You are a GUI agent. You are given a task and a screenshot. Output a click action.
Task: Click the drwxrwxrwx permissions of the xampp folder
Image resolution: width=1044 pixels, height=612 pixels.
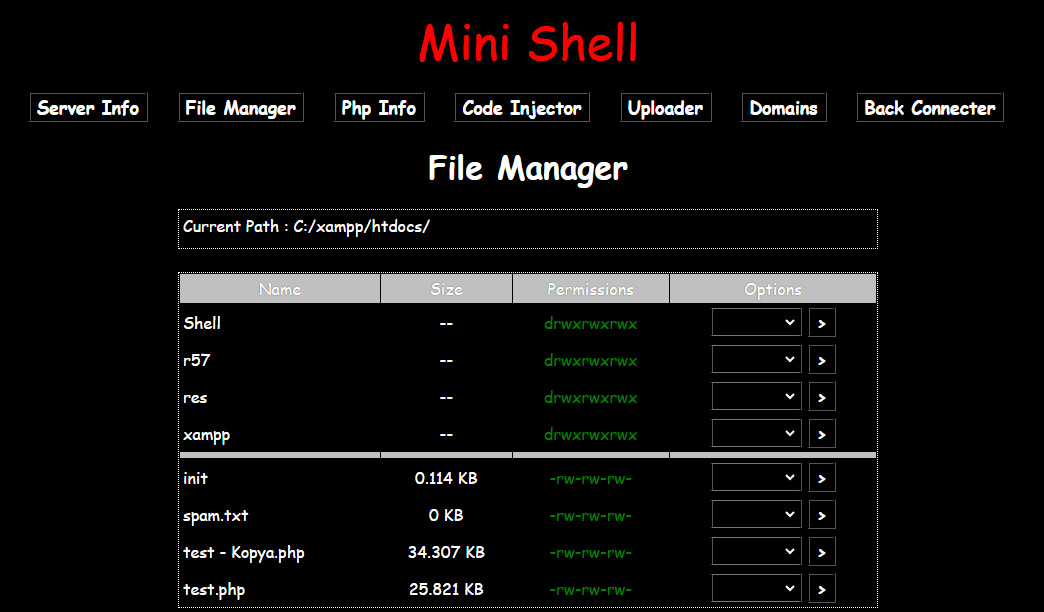click(590, 434)
